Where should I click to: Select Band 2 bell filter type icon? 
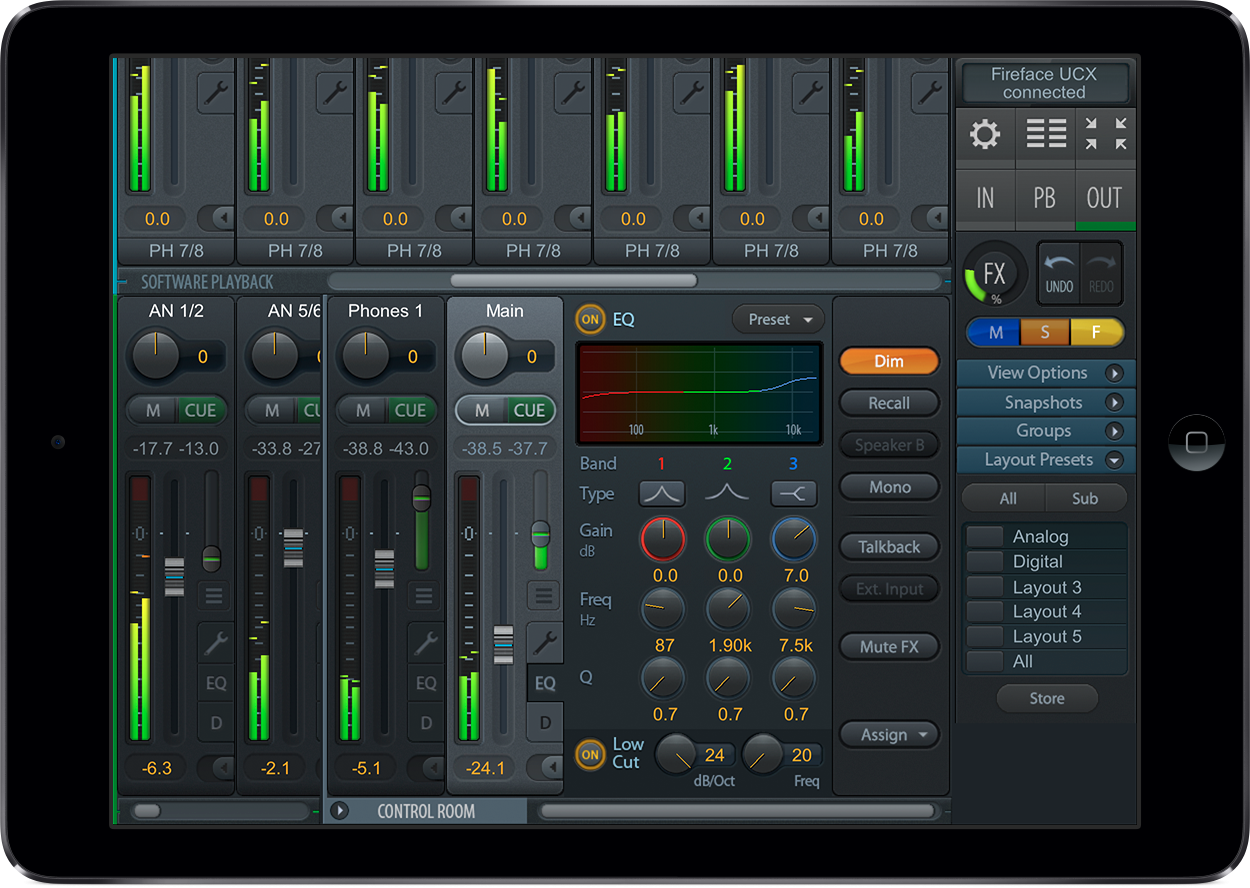tap(727, 493)
